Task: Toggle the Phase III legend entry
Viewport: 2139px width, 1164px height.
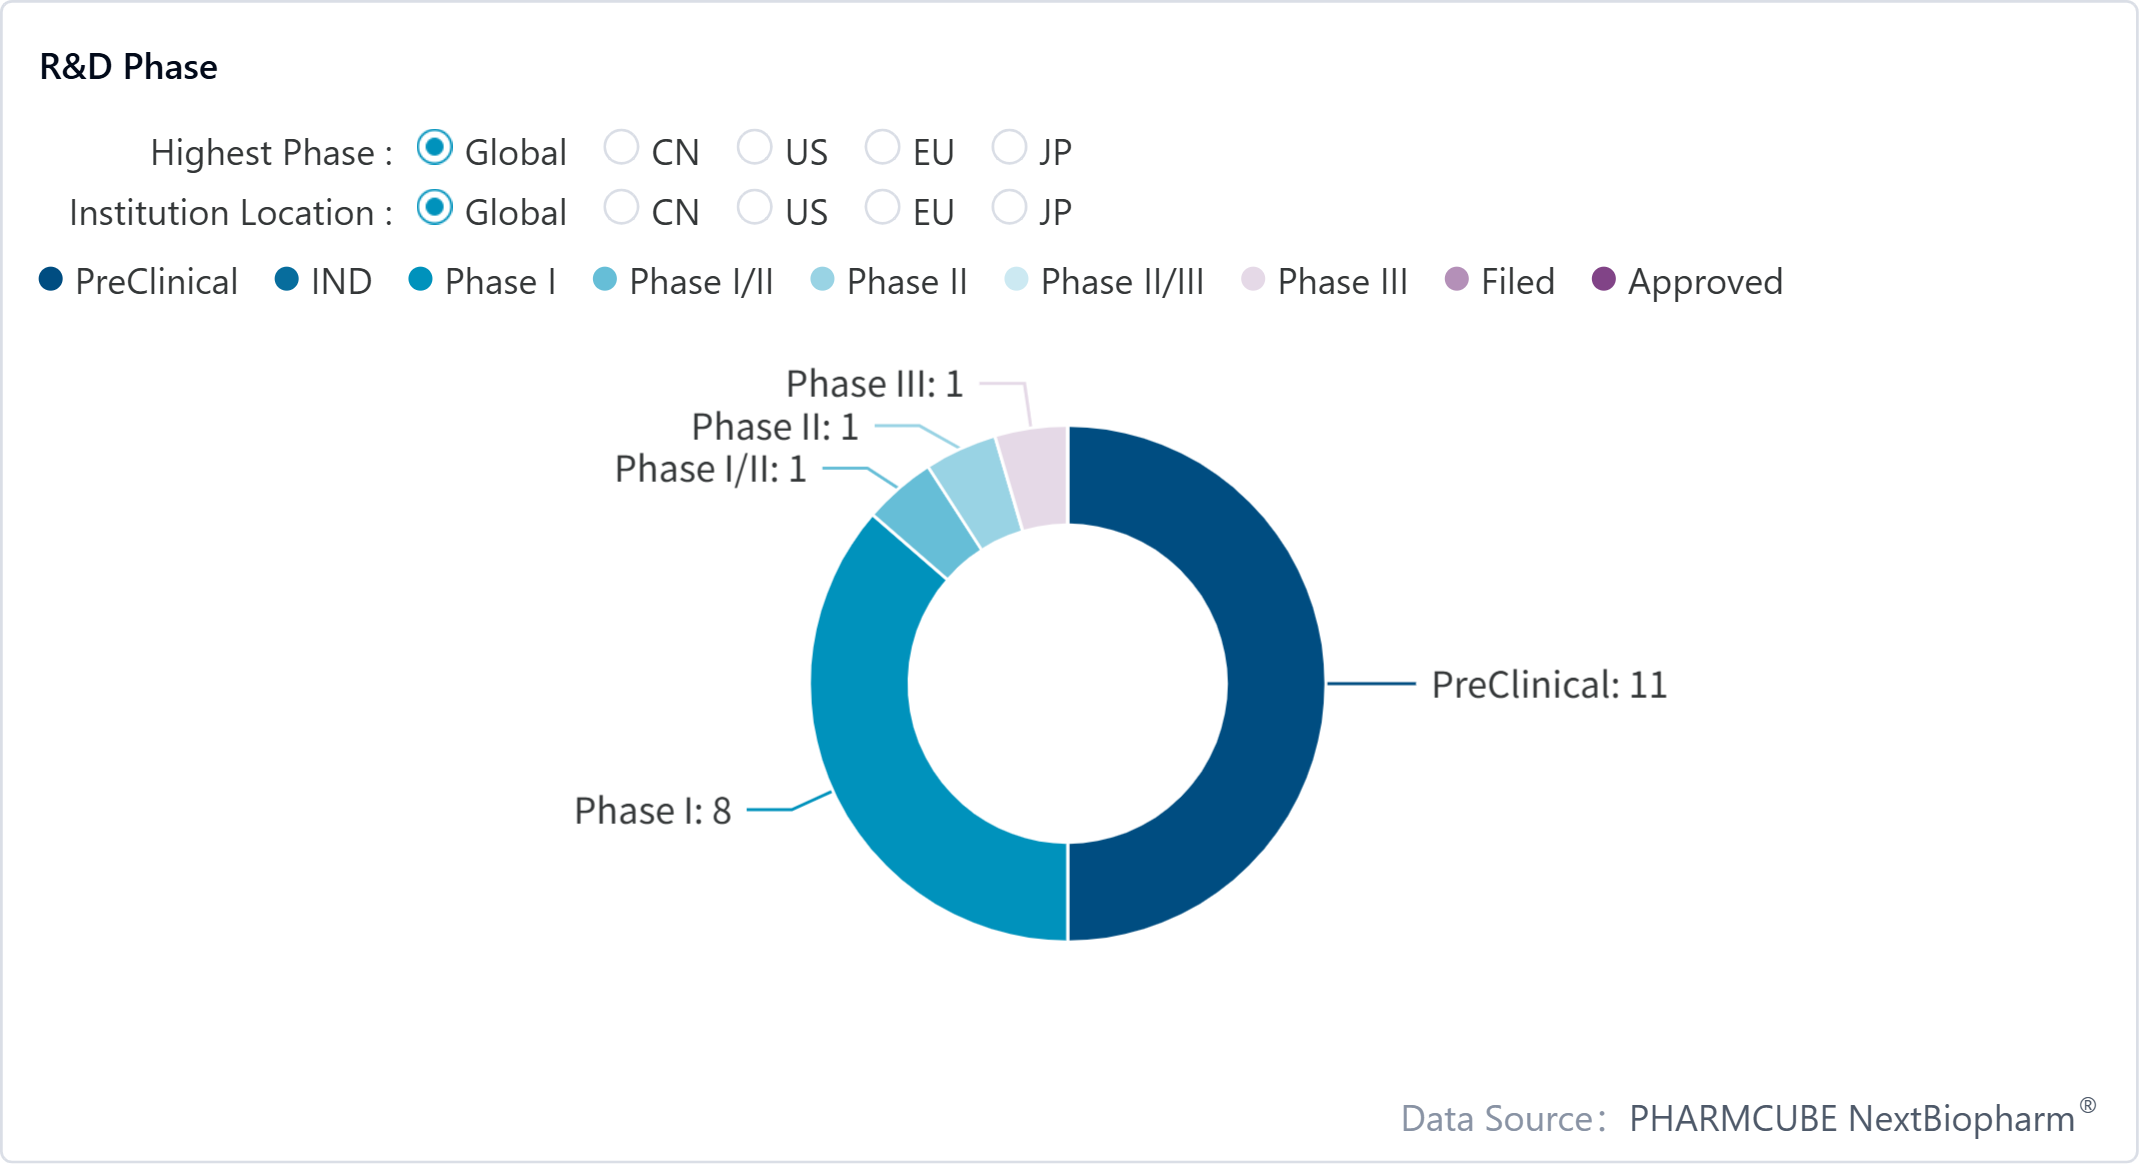Action: [1324, 281]
